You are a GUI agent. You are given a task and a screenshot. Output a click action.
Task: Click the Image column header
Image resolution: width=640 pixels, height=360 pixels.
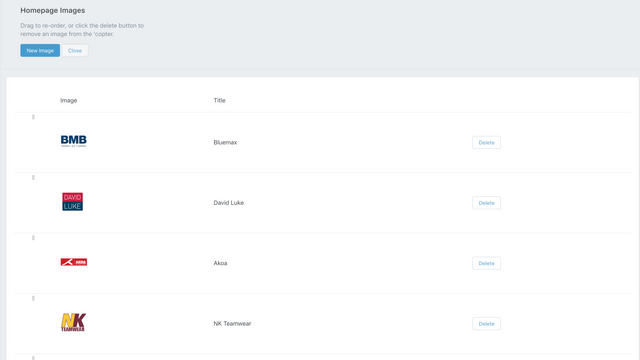click(x=69, y=100)
